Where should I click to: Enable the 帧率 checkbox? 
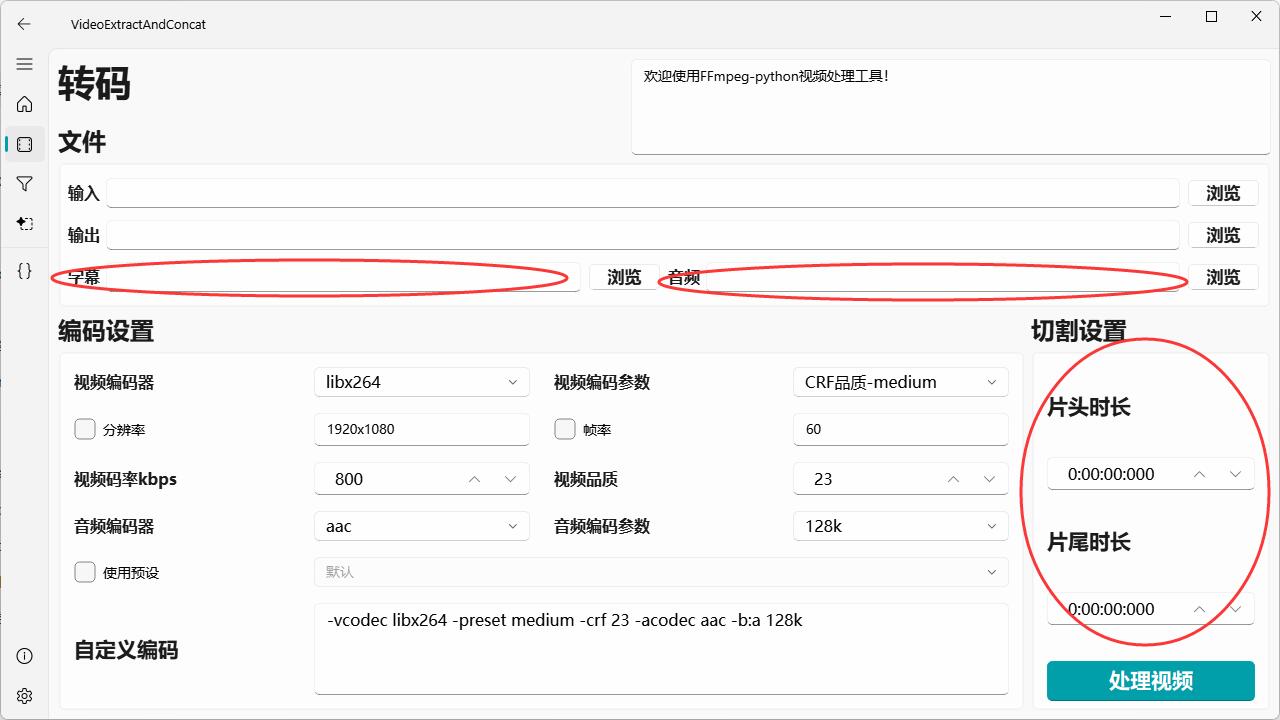564,429
